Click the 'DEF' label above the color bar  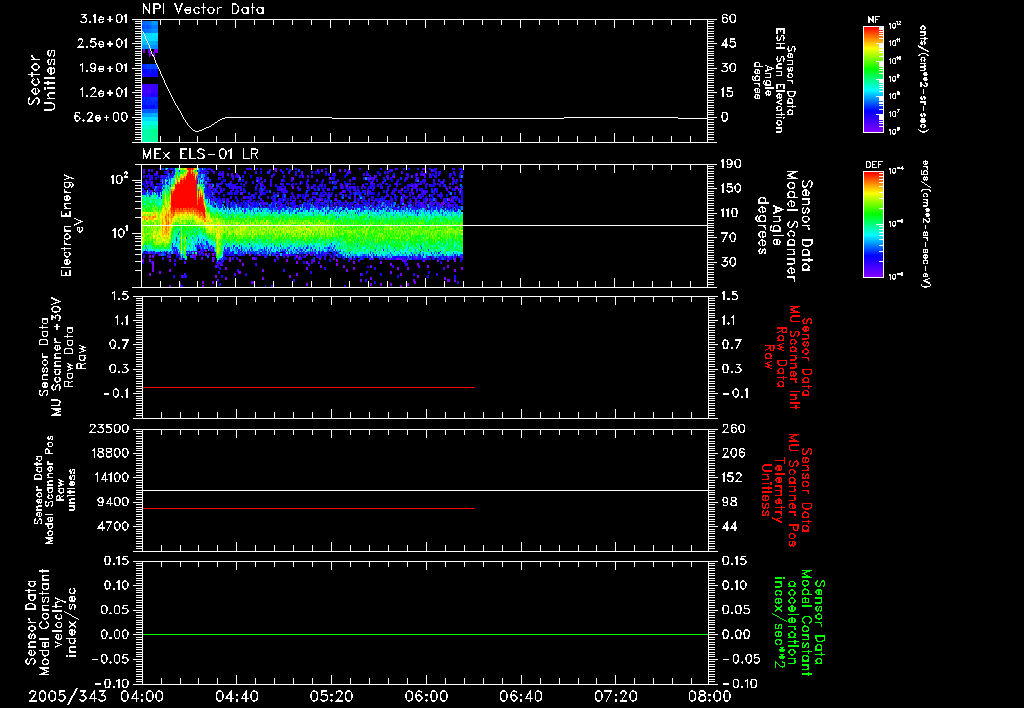click(x=873, y=165)
